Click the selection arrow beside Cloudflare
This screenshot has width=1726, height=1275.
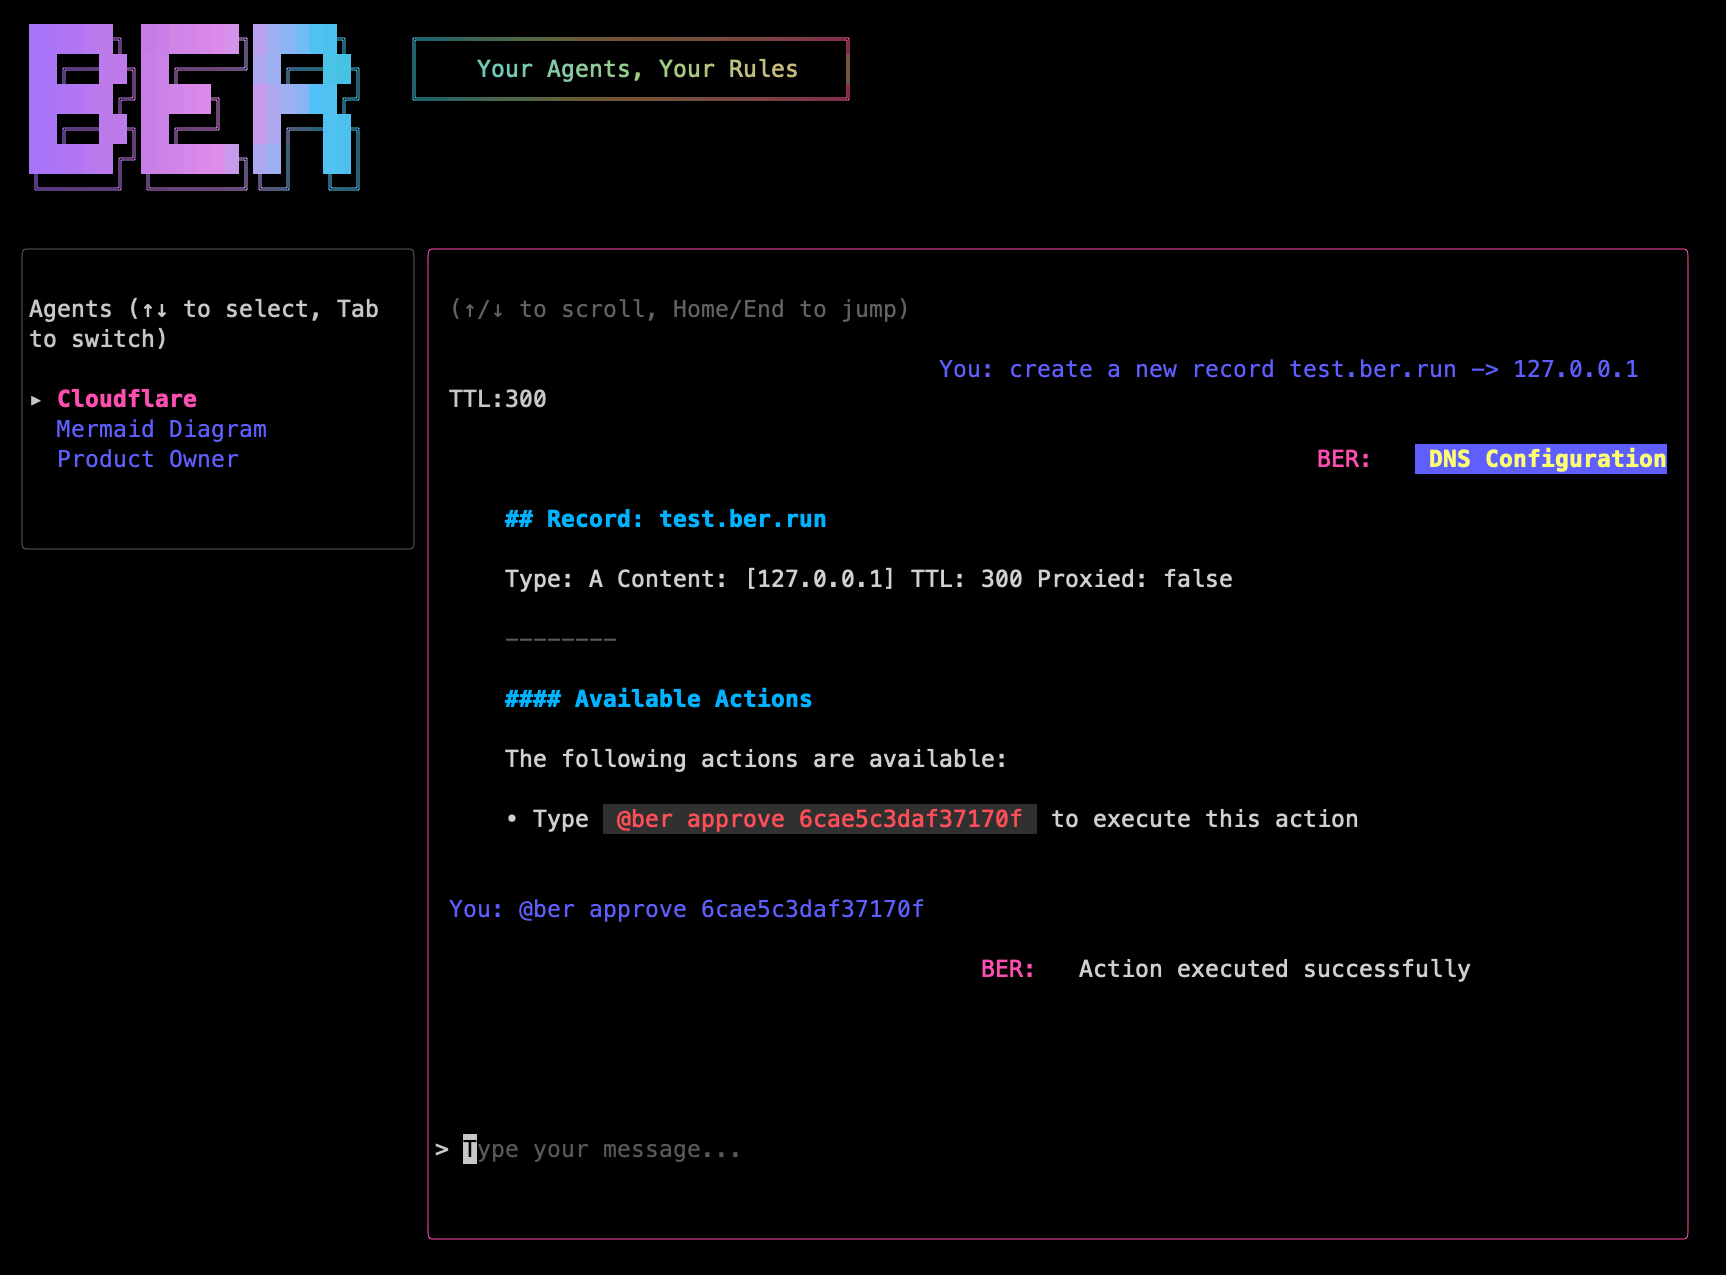click(x=36, y=400)
